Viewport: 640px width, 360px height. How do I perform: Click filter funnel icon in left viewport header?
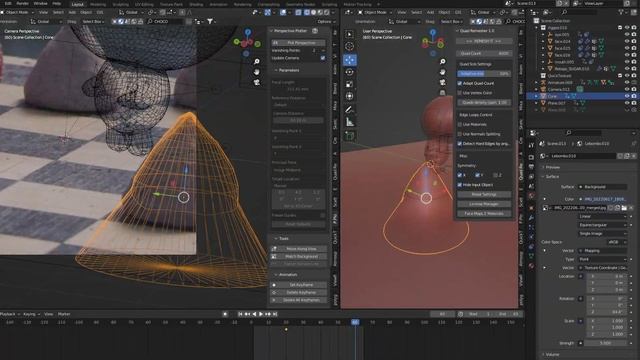pos(210,21)
